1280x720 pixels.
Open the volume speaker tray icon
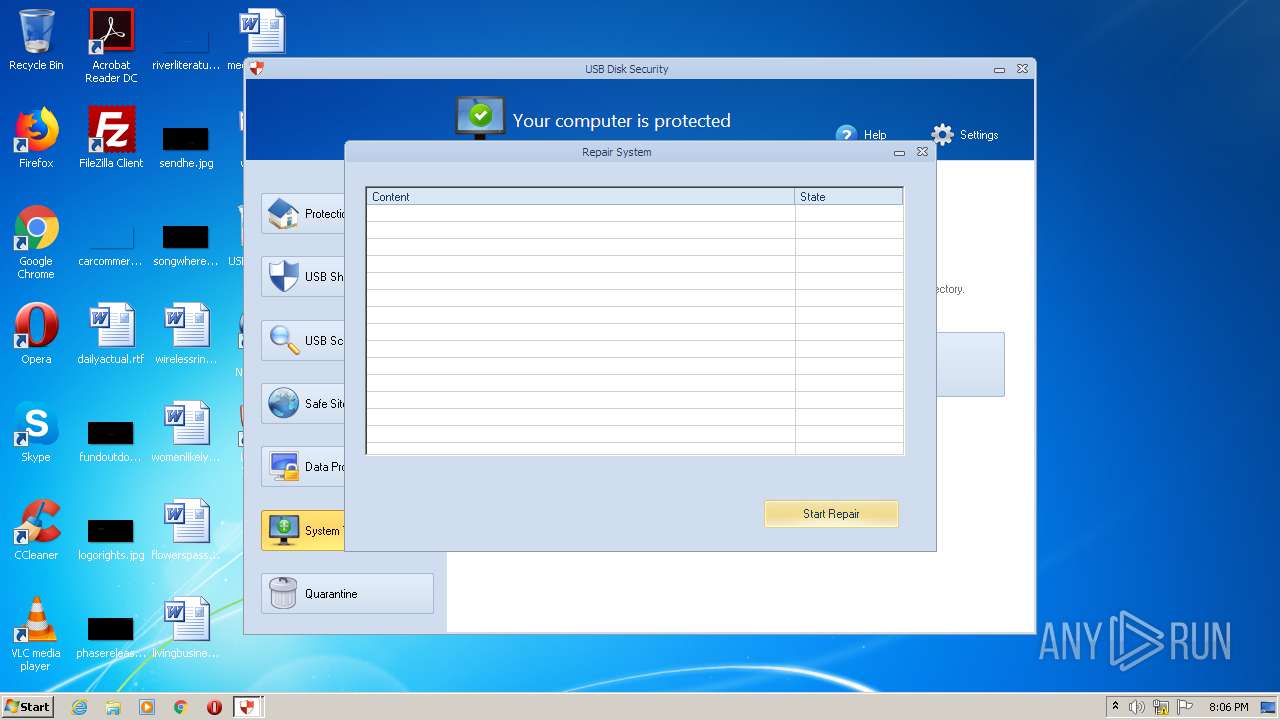pos(1137,707)
